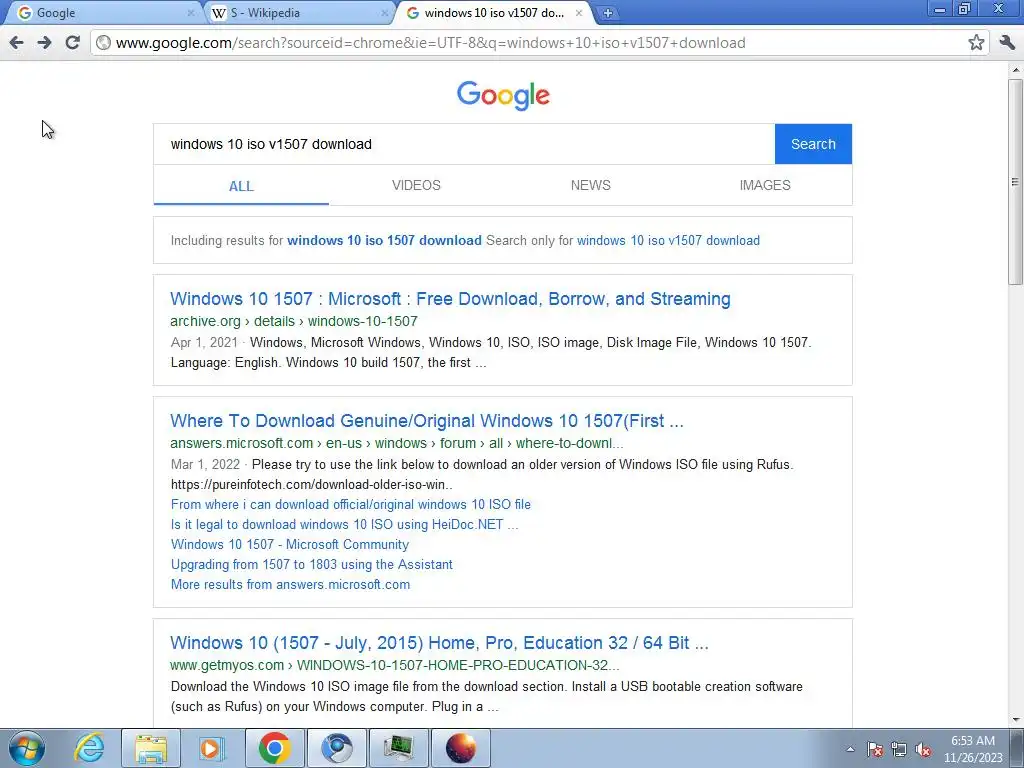This screenshot has width=1024, height=768.
Task: Open 'From where i can download official/original' sublink
Action: click(x=351, y=504)
